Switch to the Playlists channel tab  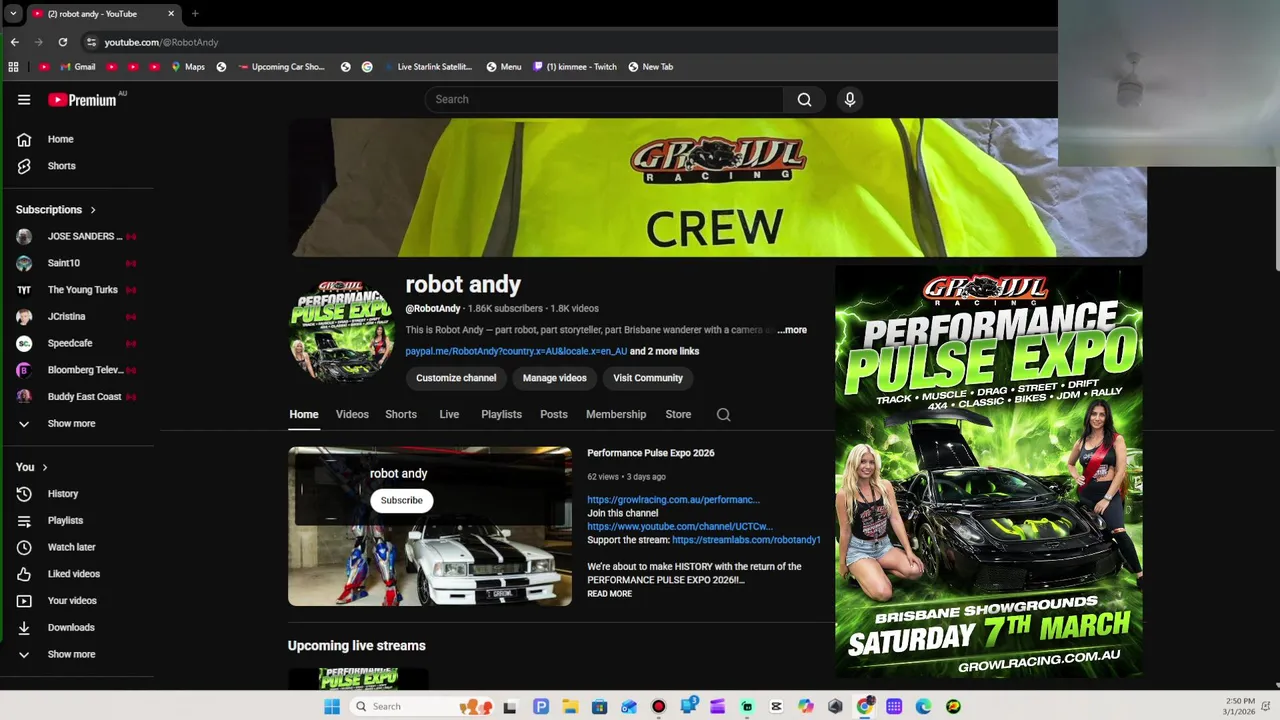[x=501, y=414]
